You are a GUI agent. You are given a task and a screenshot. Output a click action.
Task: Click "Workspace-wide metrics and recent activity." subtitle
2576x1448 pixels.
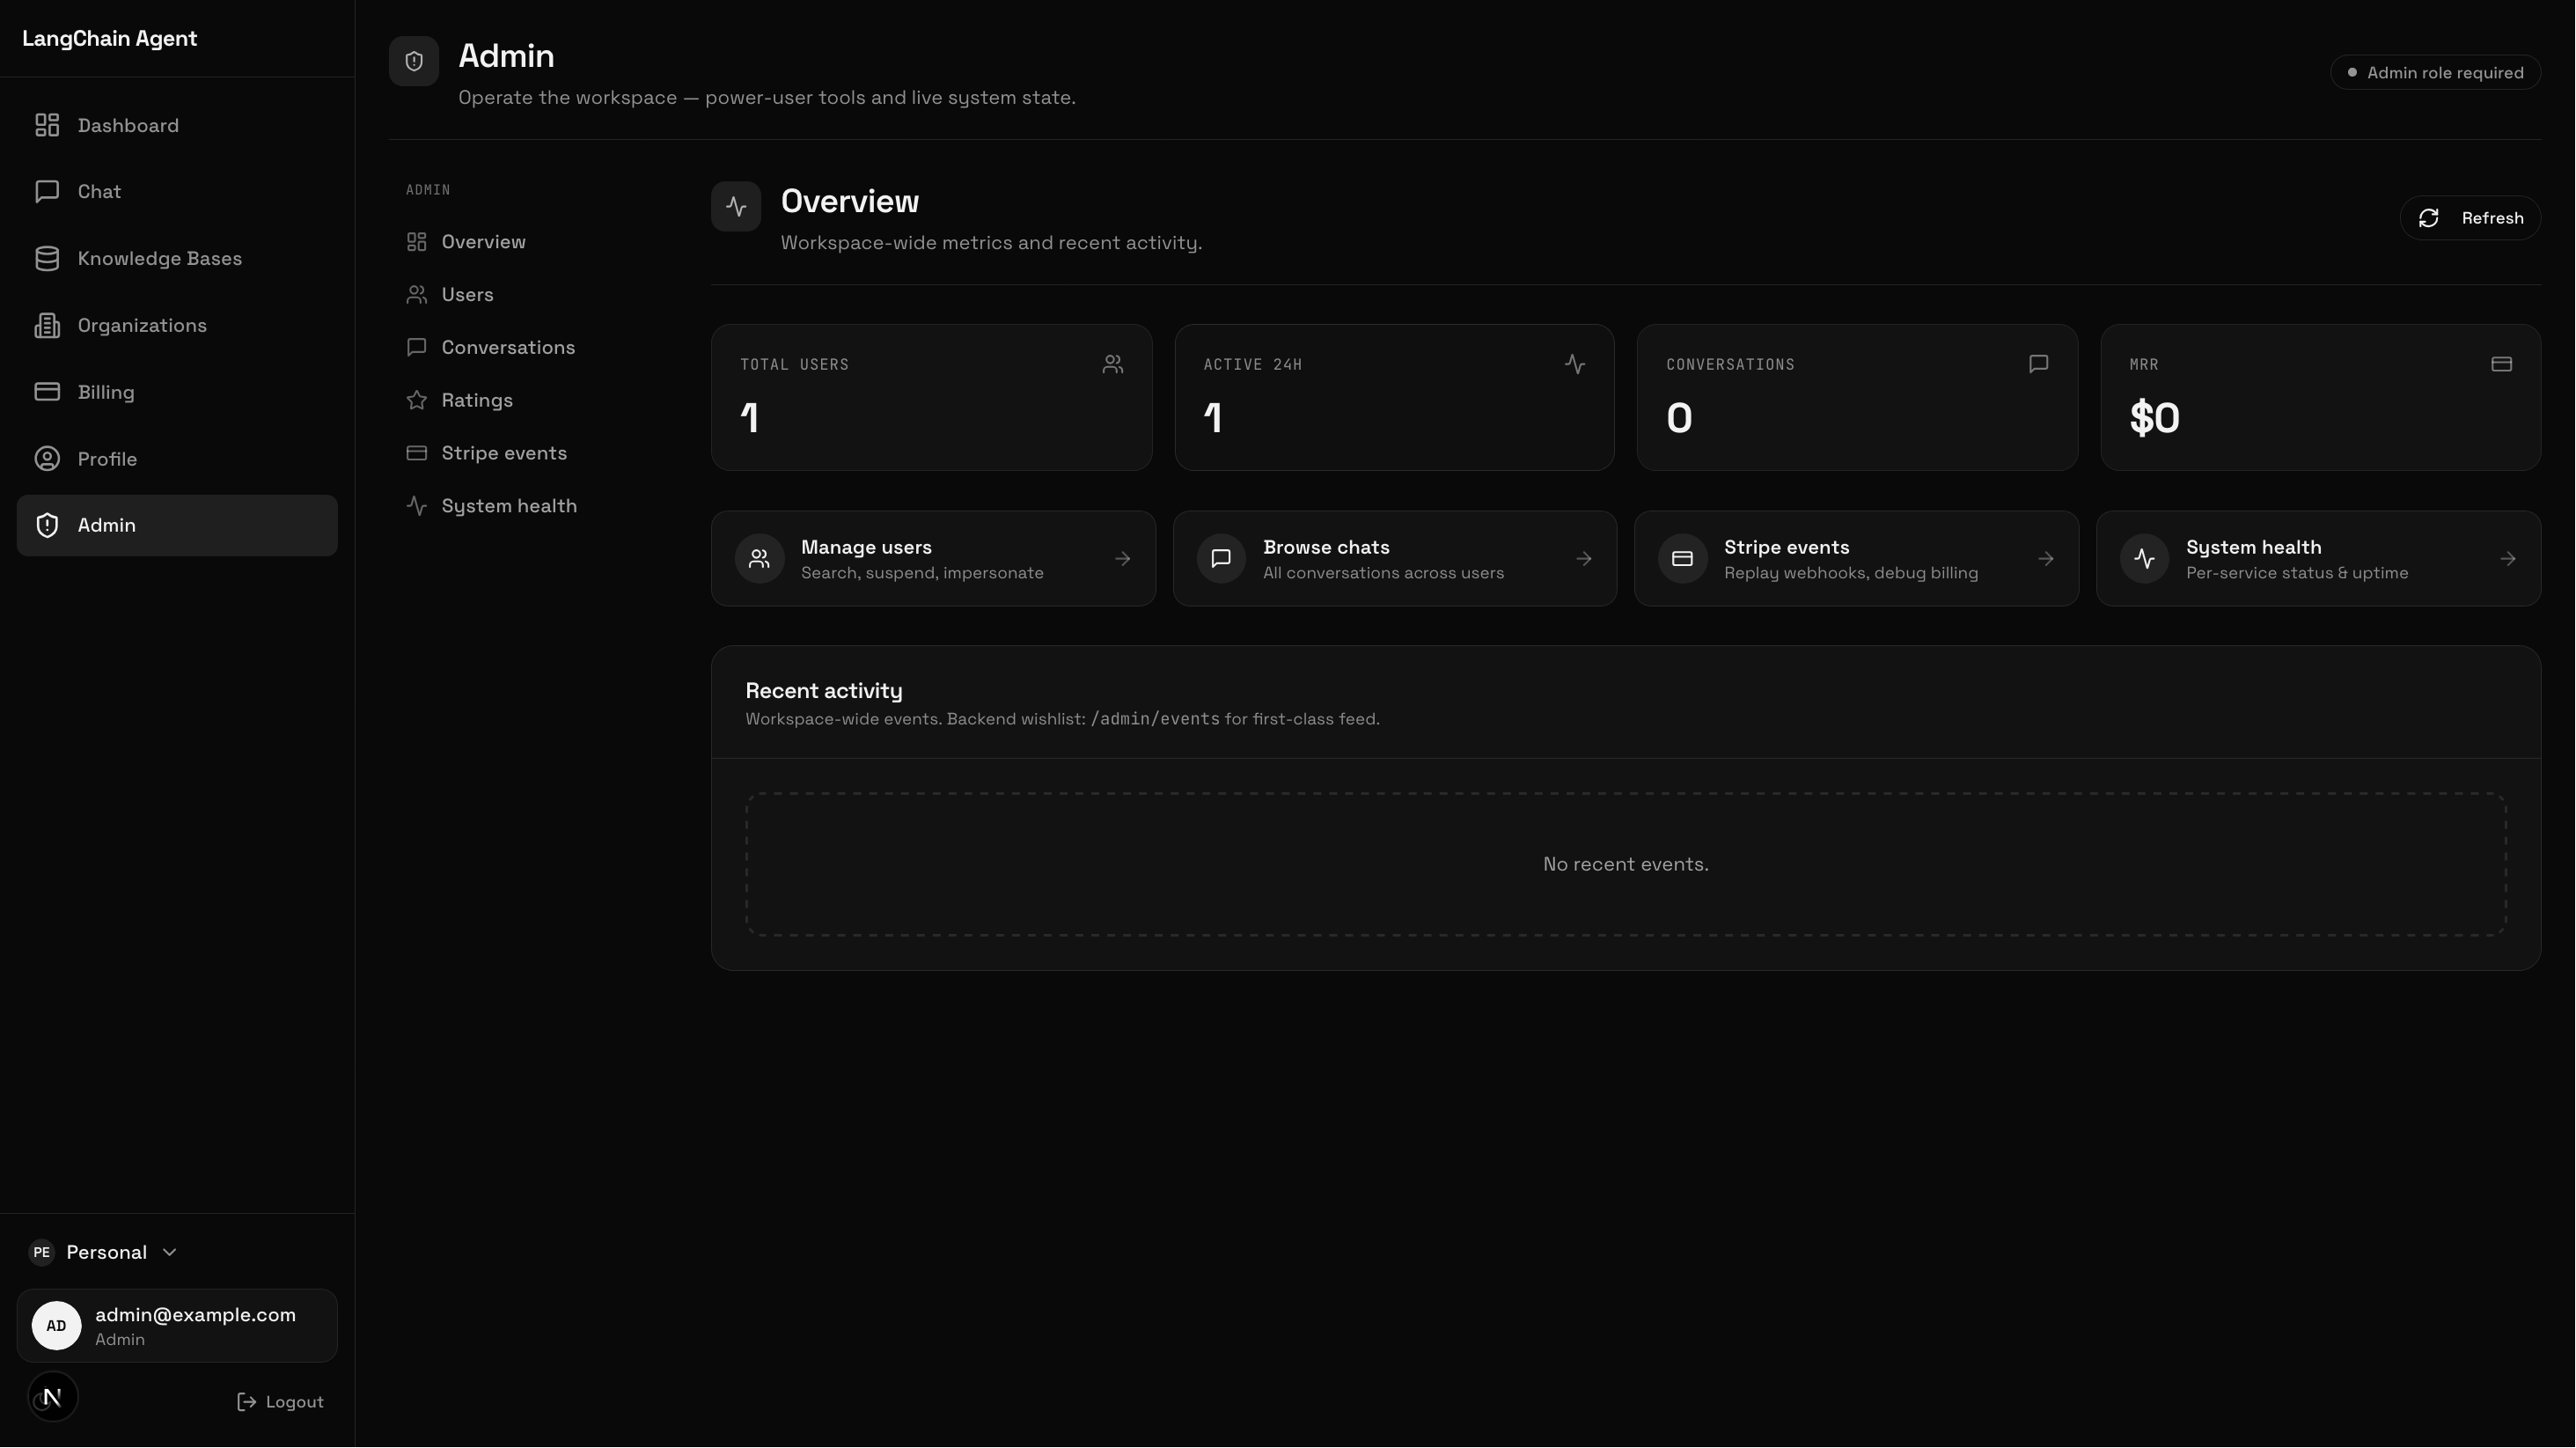coord(991,243)
